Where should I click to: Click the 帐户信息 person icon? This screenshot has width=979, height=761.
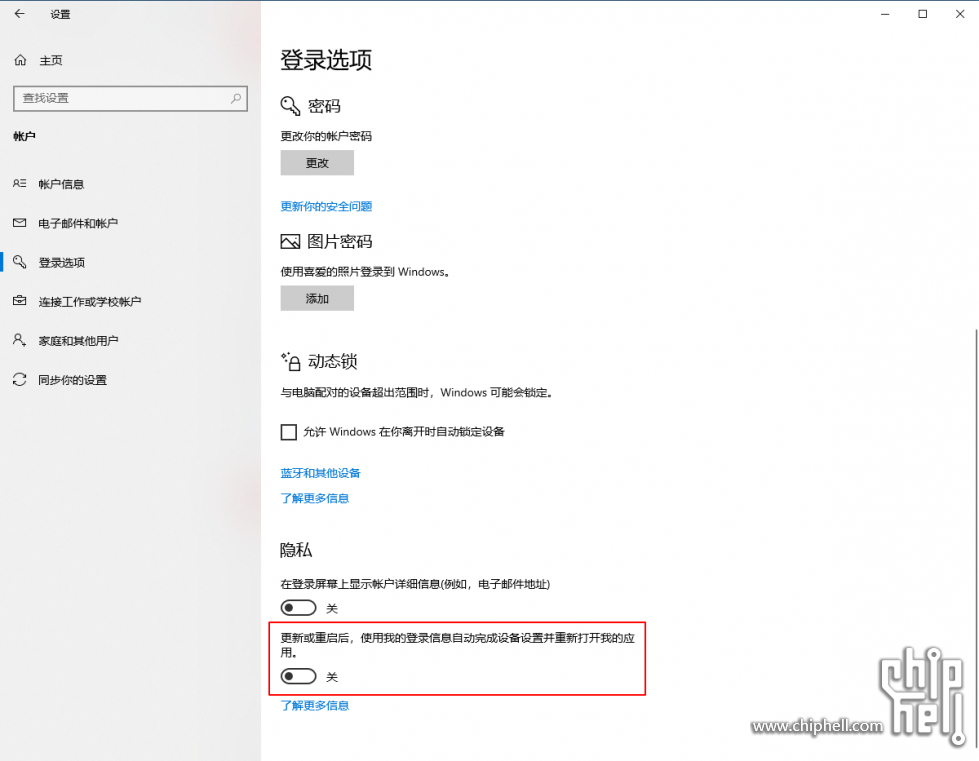[x=19, y=184]
